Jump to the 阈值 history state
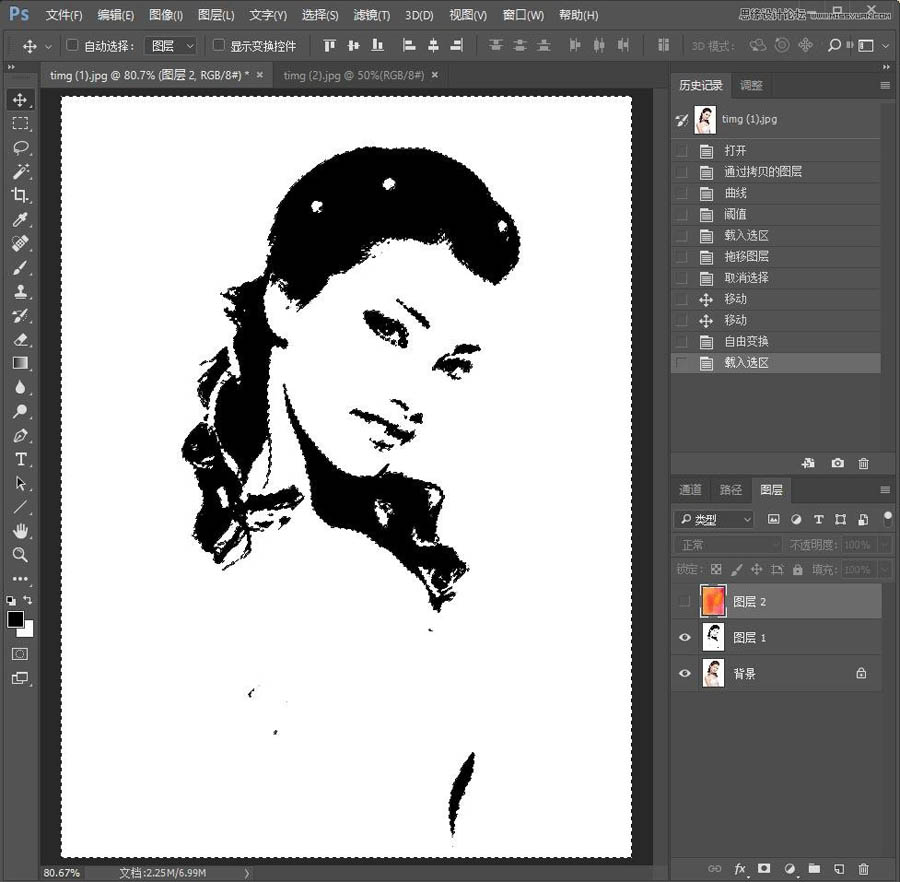This screenshot has height=882, width=900. pyautogui.click(x=735, y=214)
